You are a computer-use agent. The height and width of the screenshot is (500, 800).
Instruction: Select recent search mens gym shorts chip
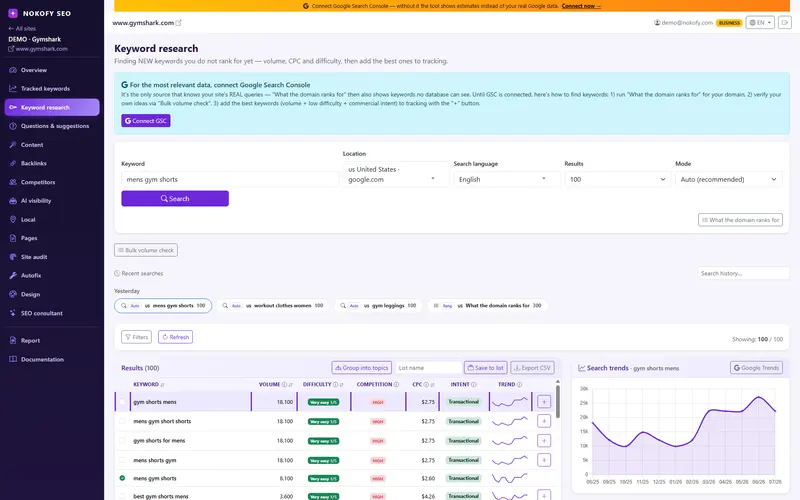click(163, 306)
